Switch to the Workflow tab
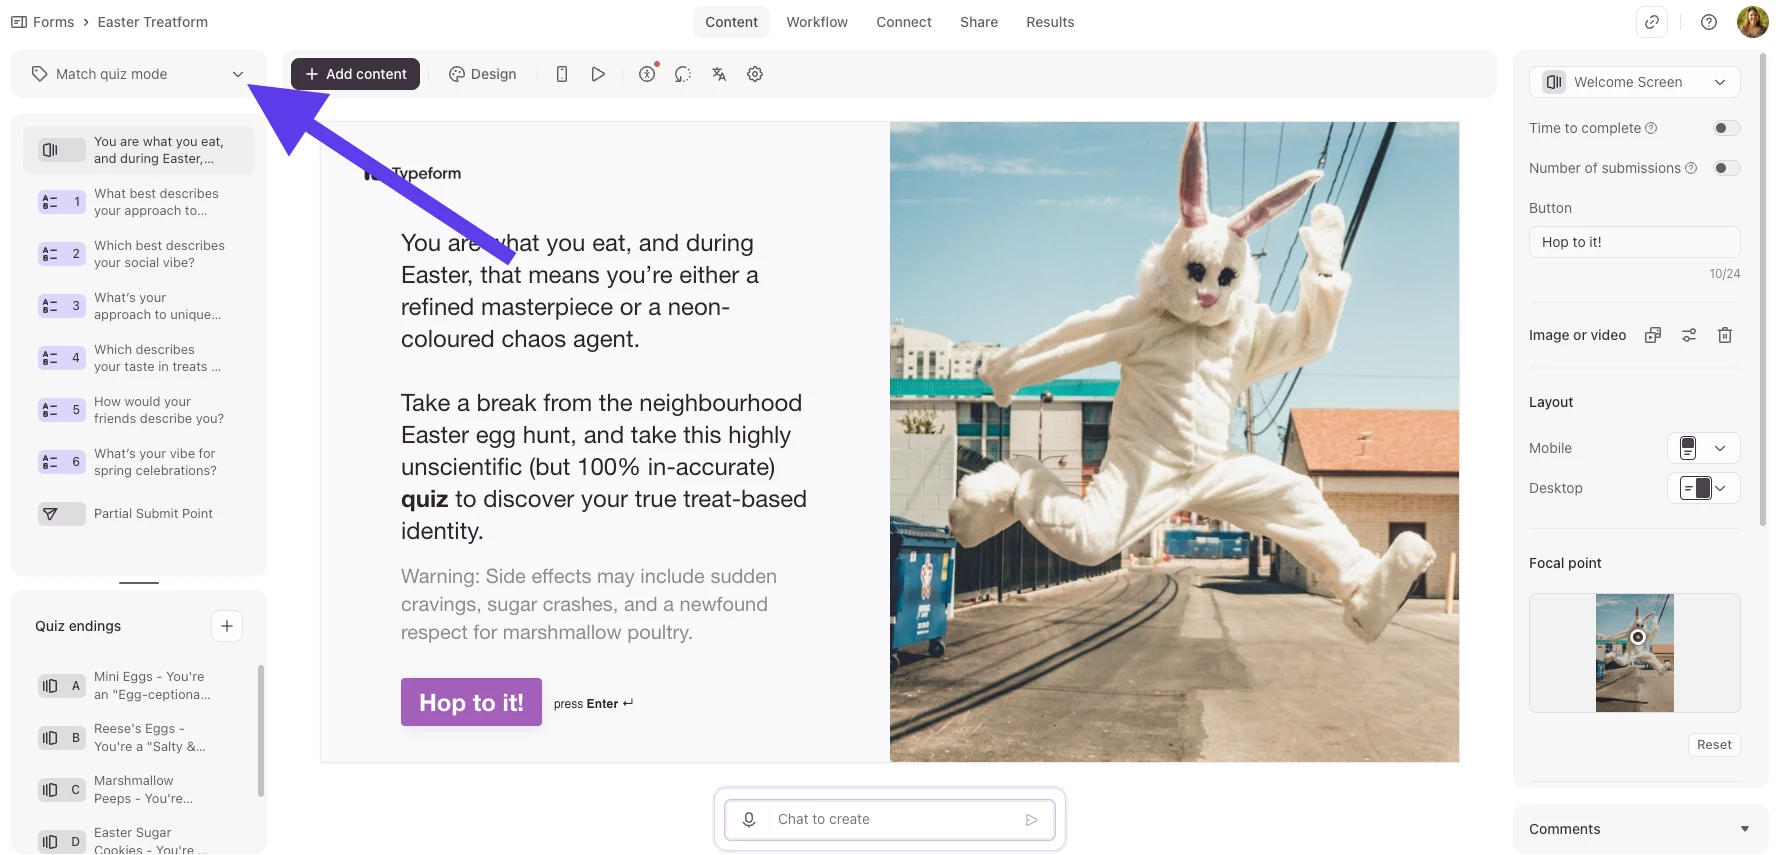 point(817,22)
